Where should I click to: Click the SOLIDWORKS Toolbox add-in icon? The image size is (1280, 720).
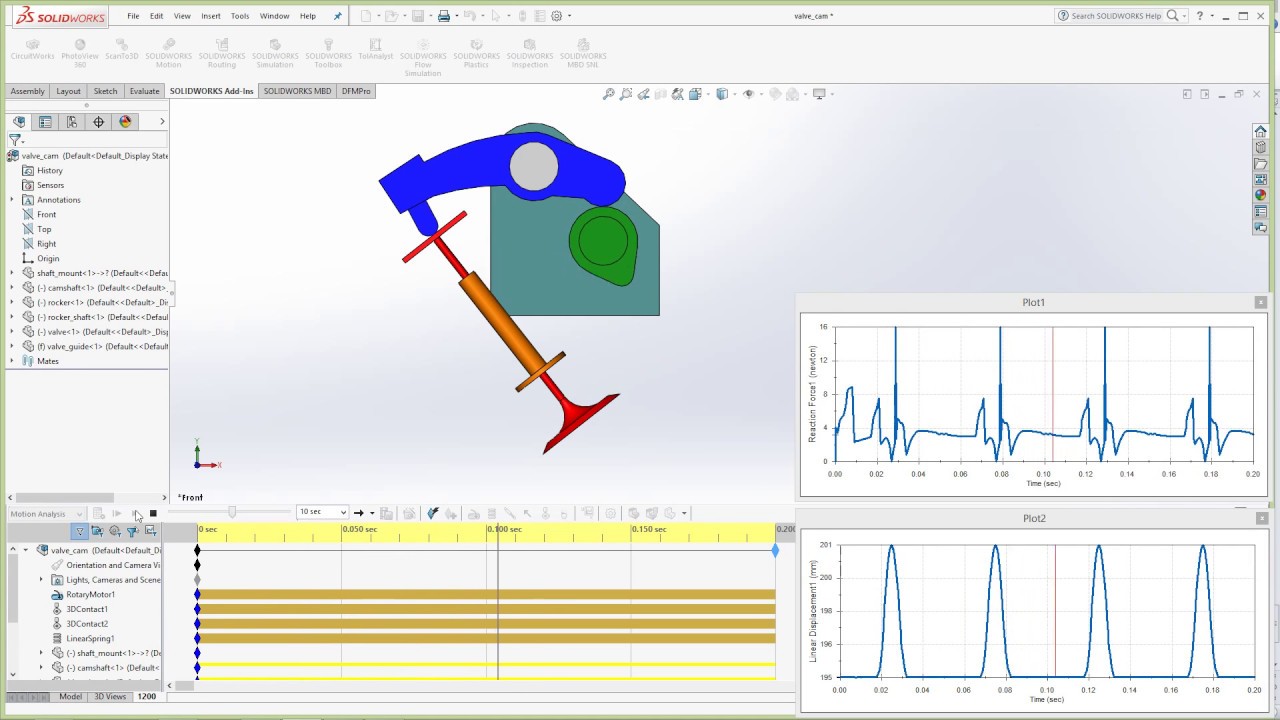(328, 54)
